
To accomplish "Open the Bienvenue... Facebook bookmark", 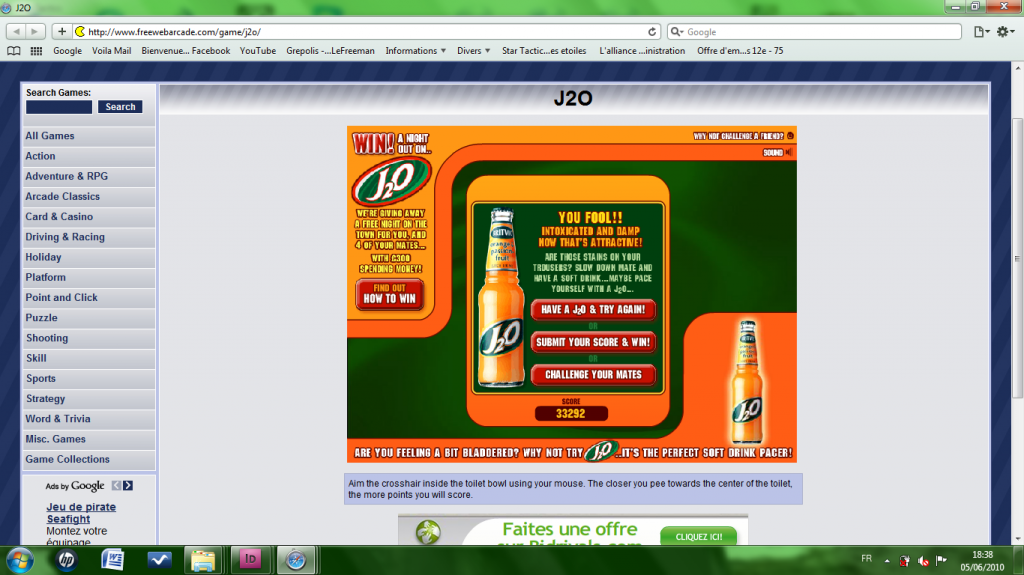I will pos(185,51).
